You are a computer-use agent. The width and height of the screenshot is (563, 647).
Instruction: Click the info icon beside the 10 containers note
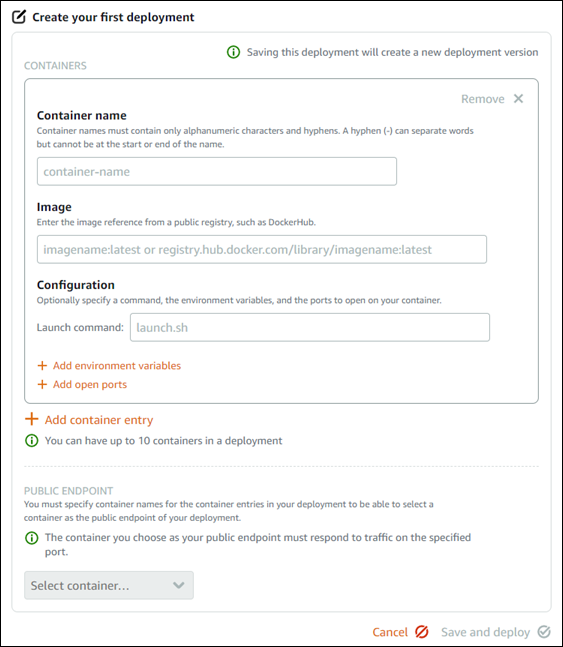pos(32,441)
